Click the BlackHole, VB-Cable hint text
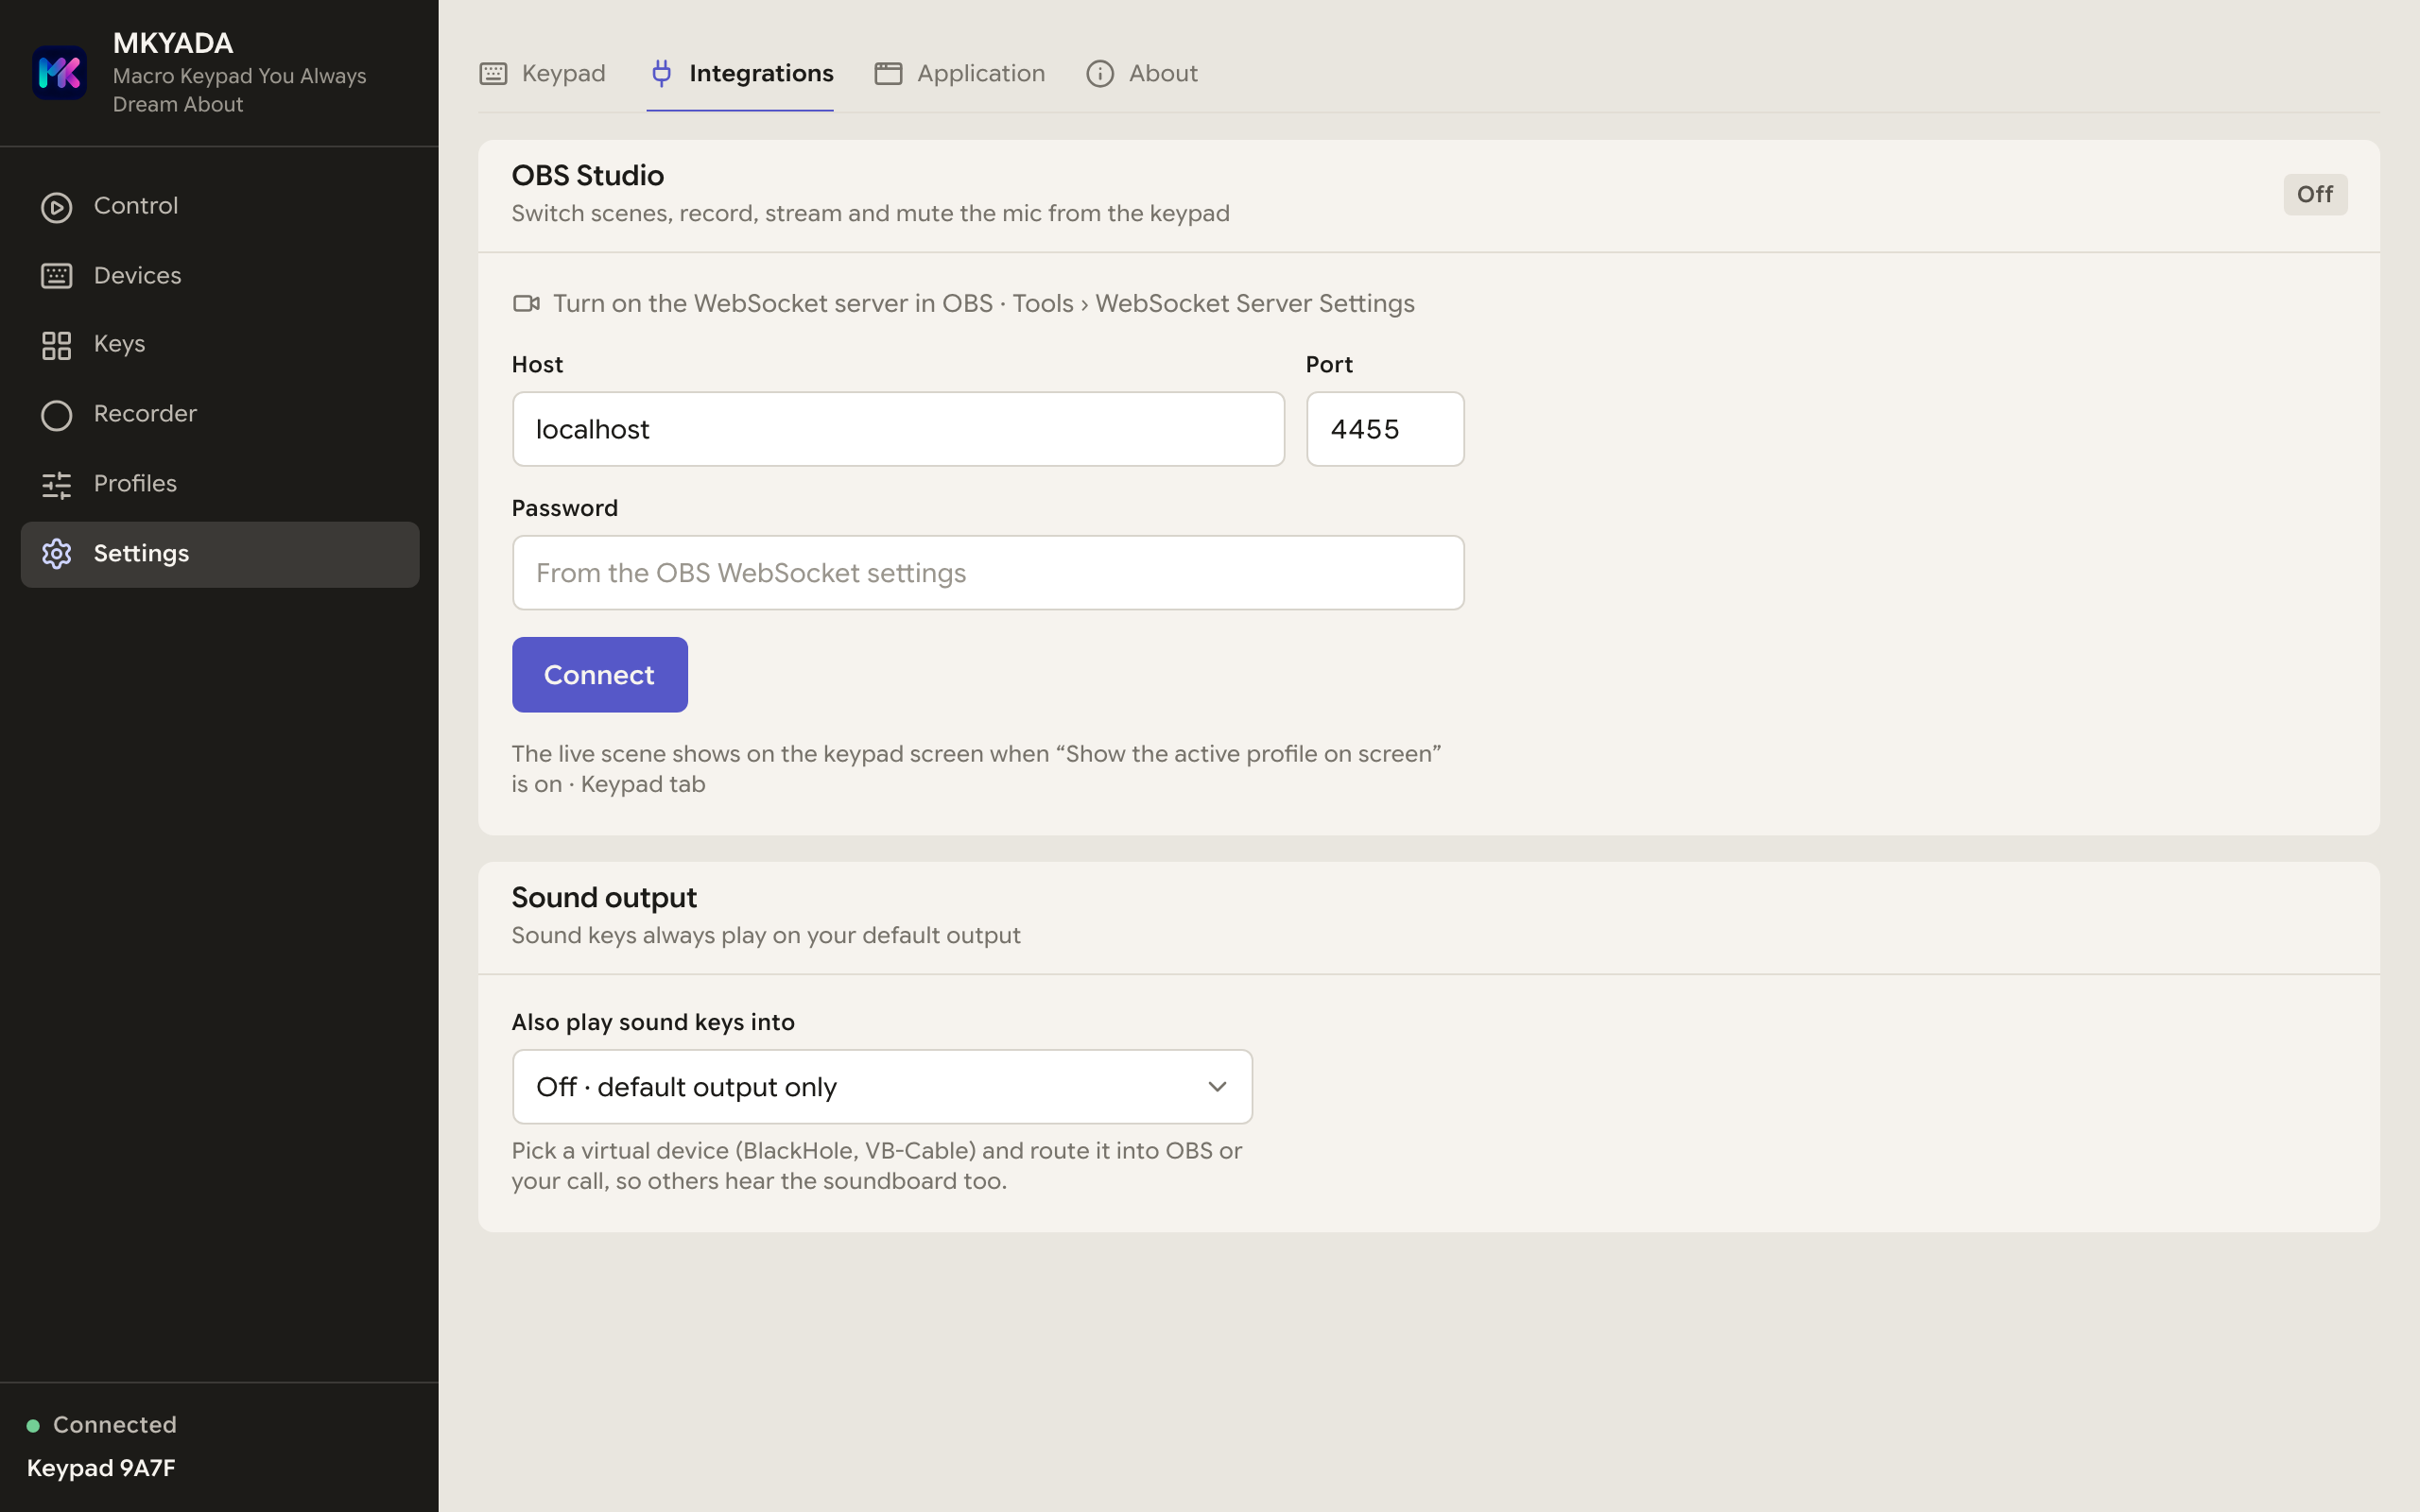This screenshot has width=2420, height=1512. pos(877,1166)
